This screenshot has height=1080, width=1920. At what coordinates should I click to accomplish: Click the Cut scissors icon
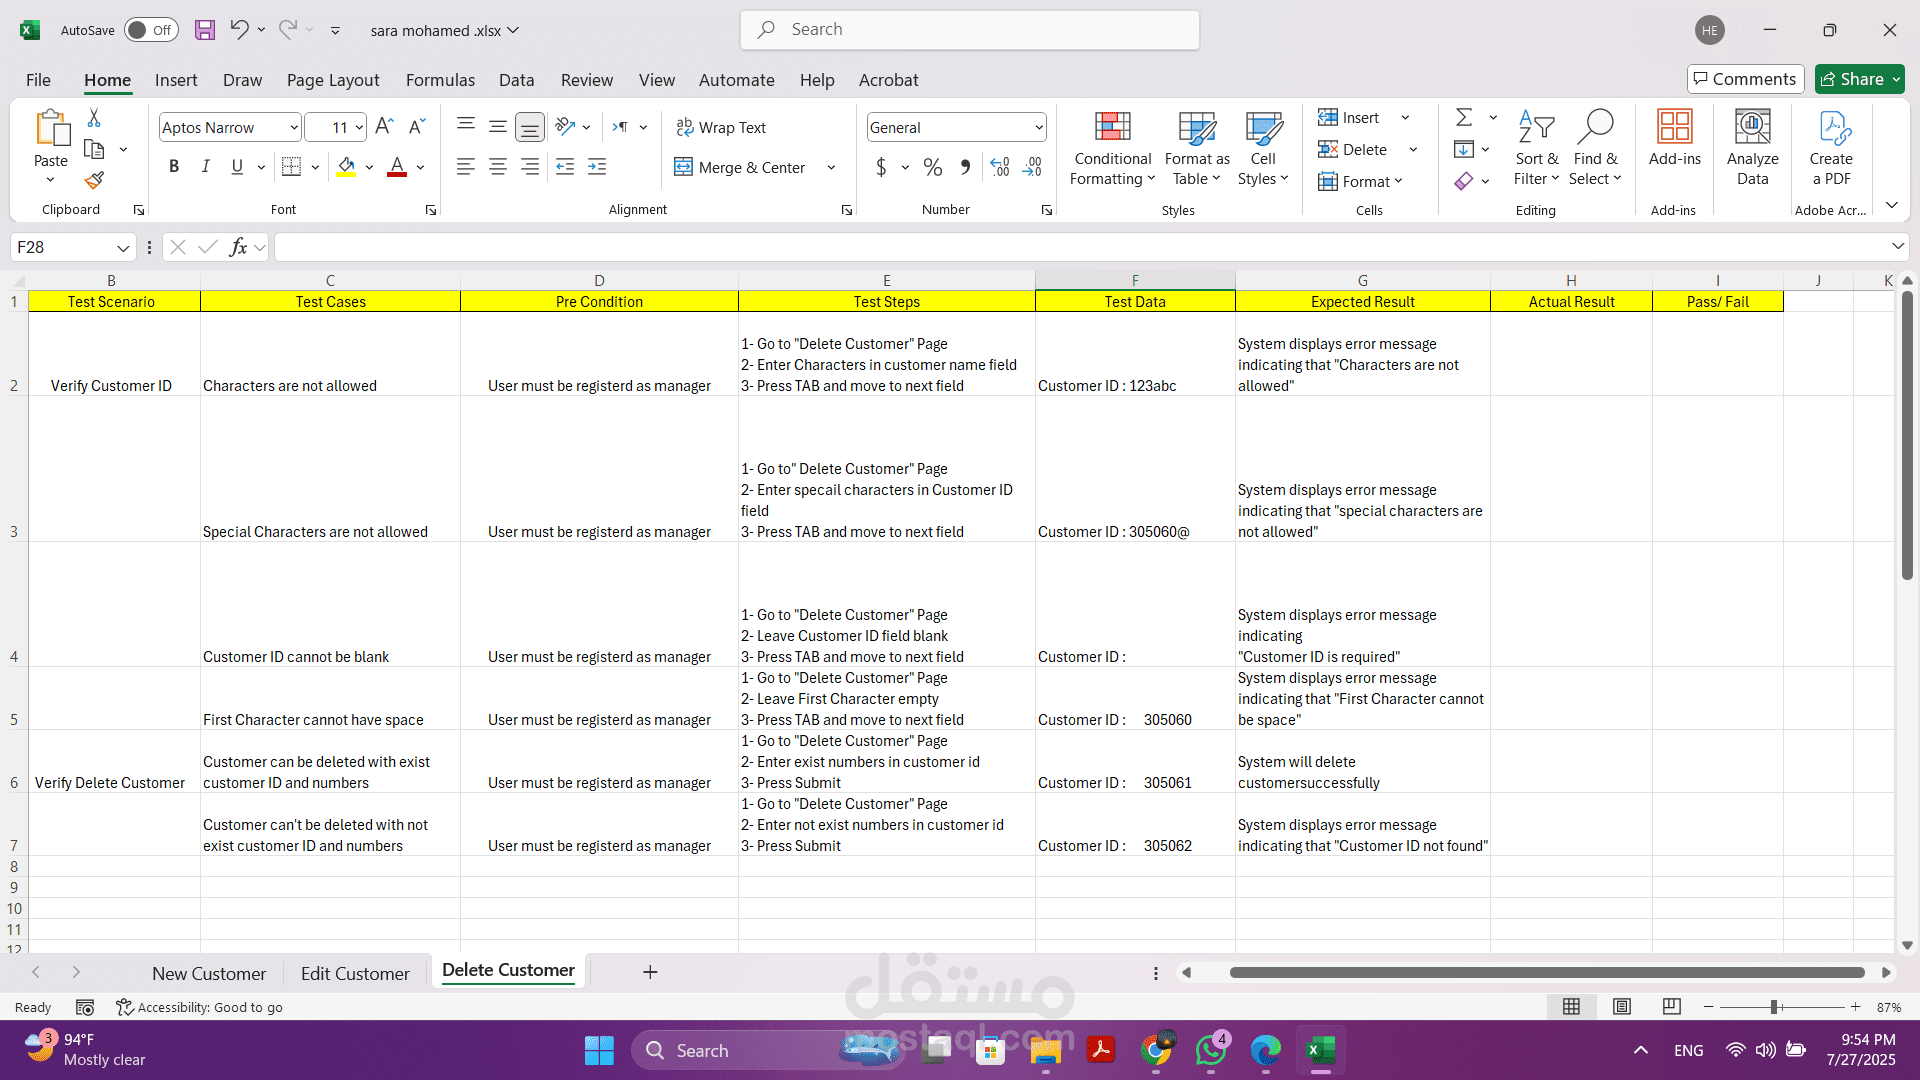tap(94, 118)
